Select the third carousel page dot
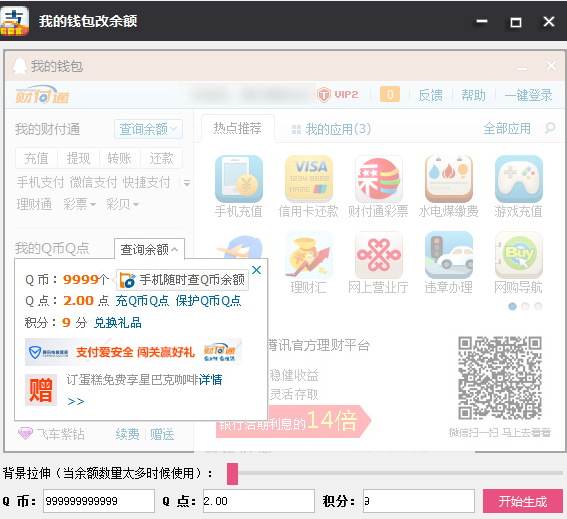This screenshot has width=567, height=519. point(538,306)
